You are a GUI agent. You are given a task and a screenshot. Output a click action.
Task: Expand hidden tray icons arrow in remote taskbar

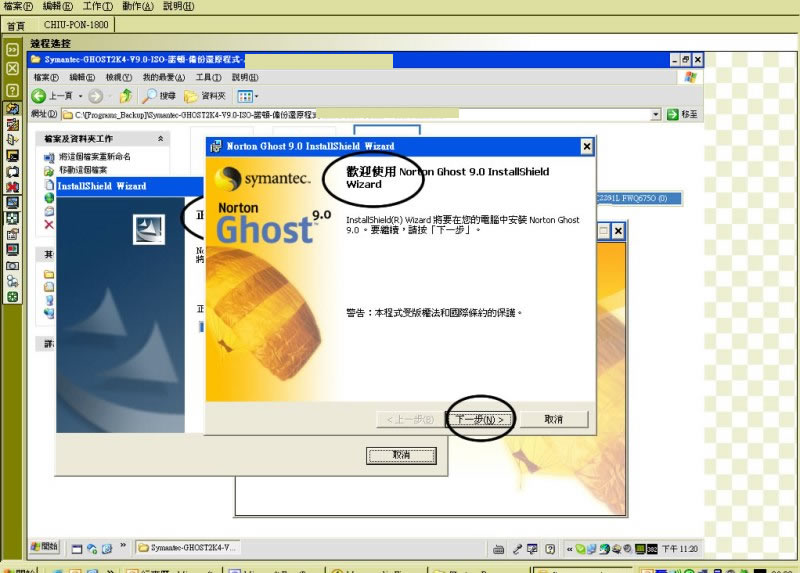click(569, 549)
